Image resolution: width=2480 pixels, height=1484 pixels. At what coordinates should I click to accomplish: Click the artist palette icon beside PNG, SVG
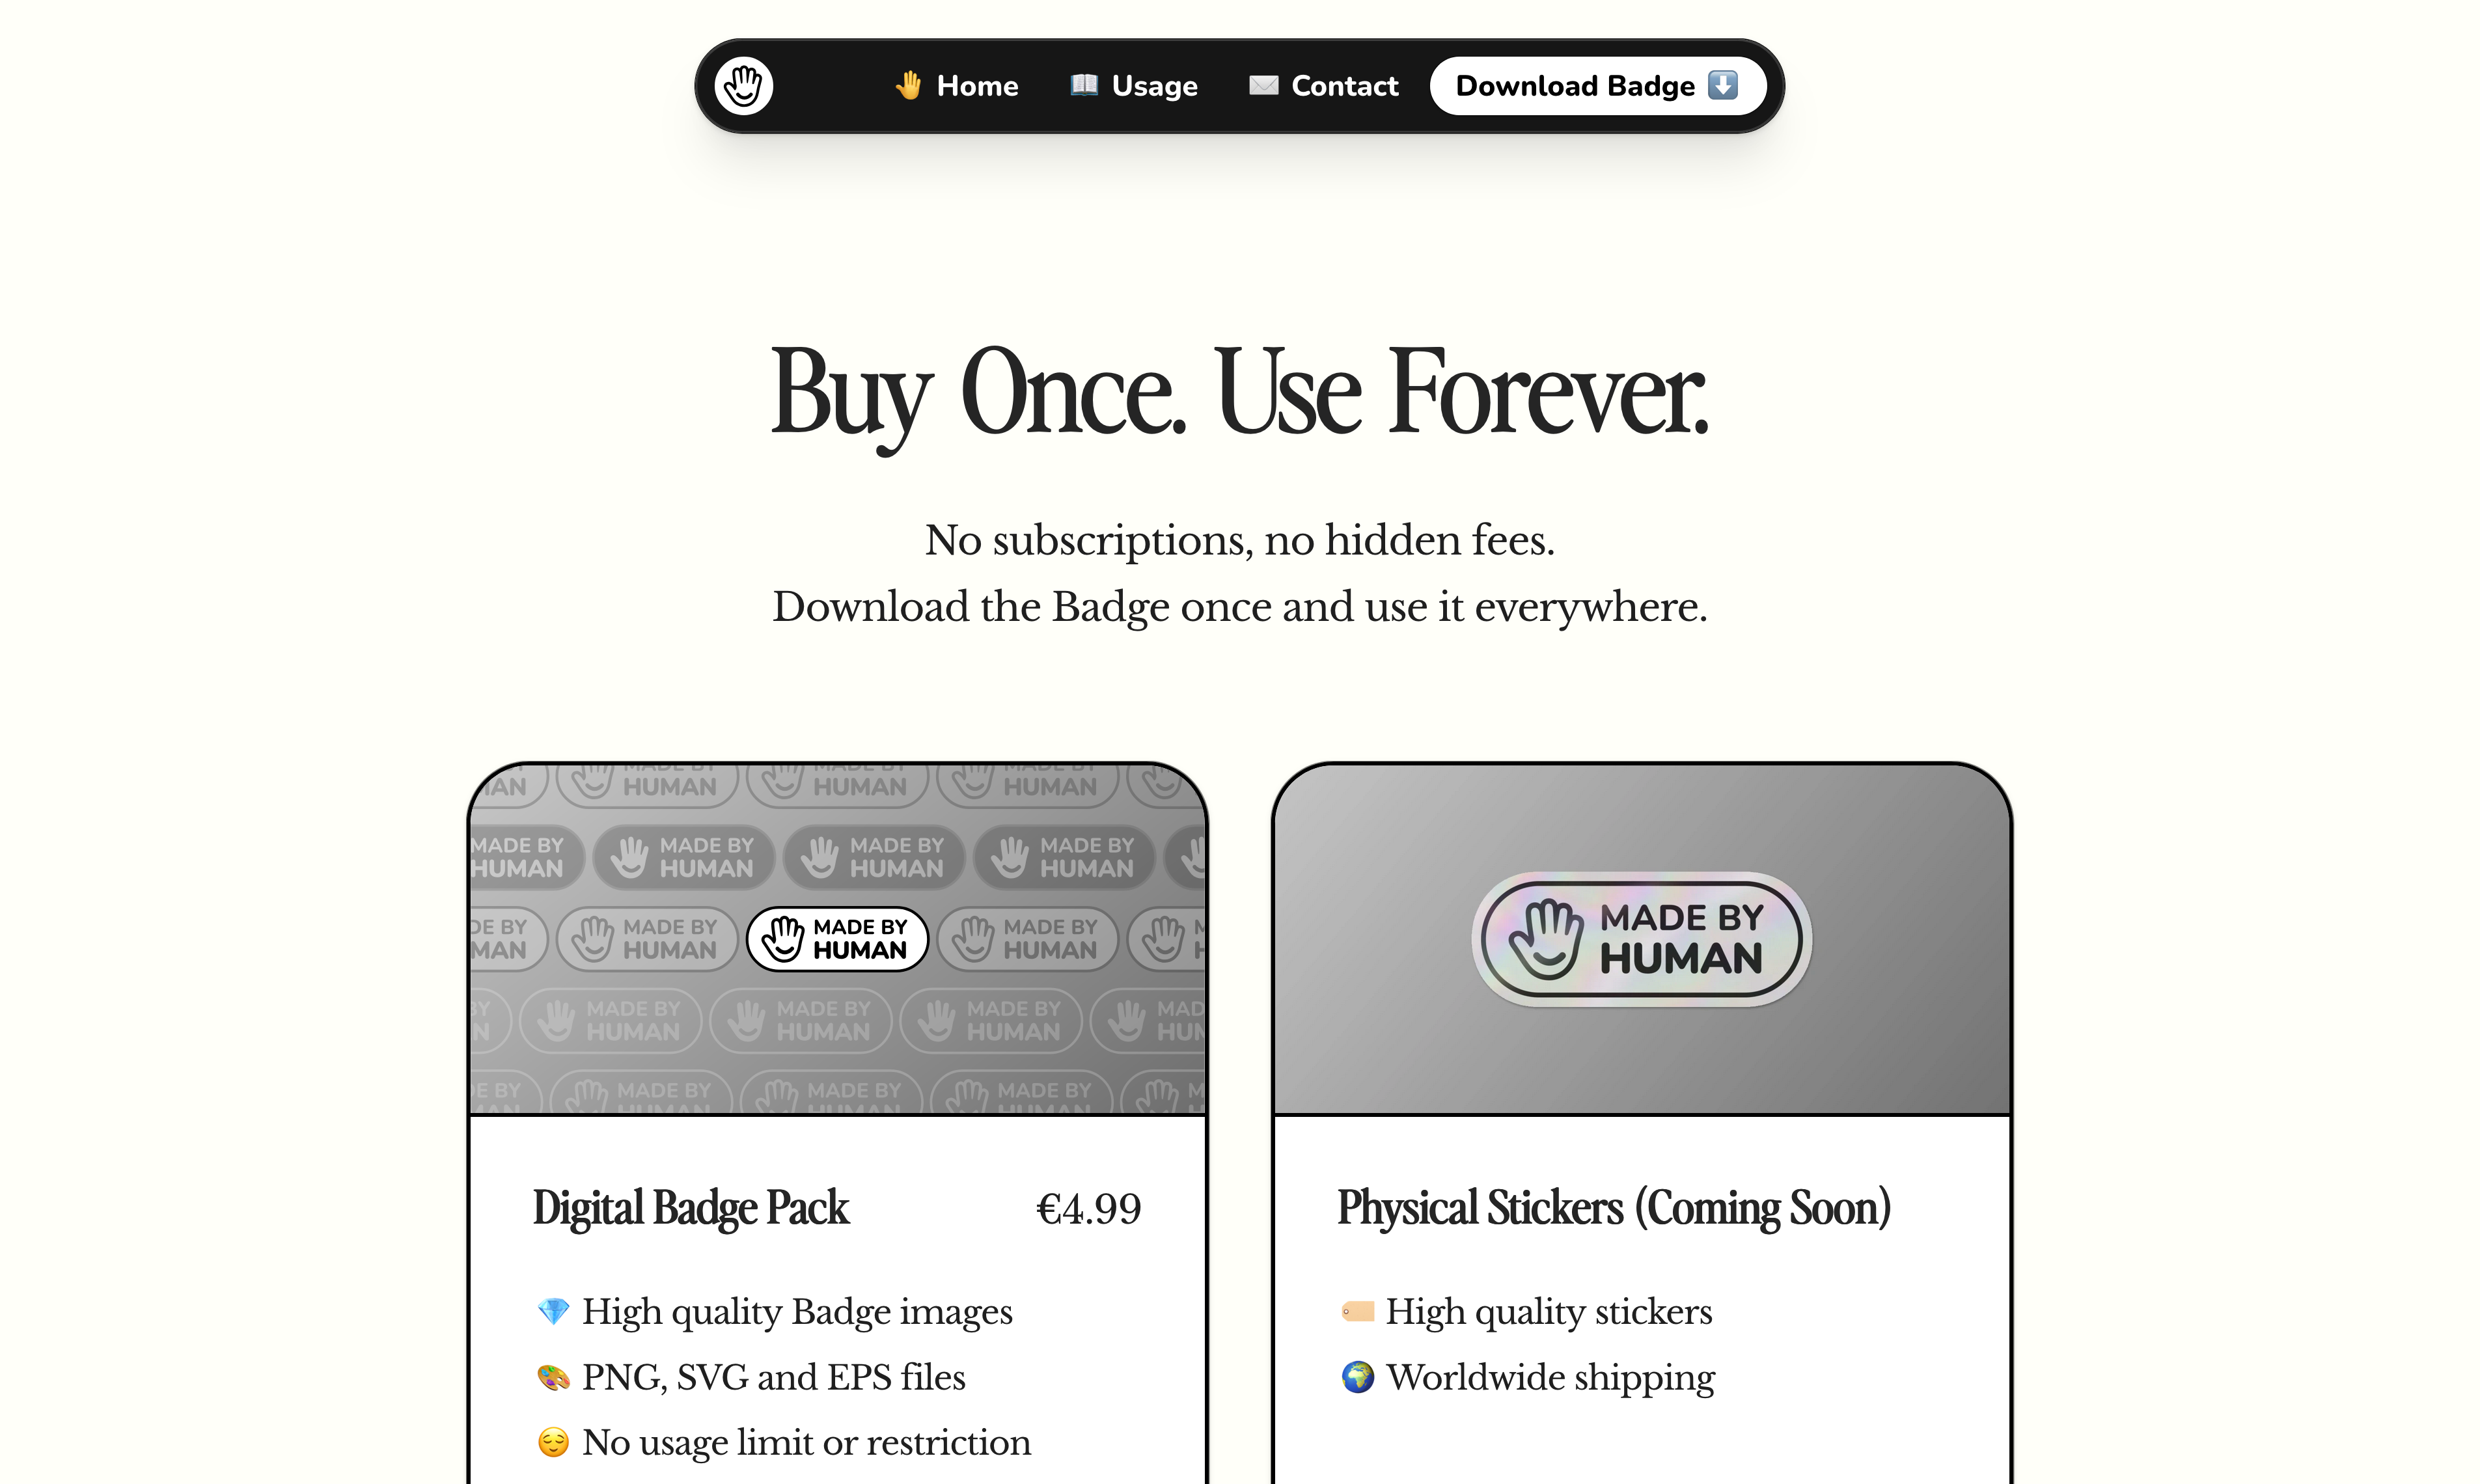(x=553, y=1377)
